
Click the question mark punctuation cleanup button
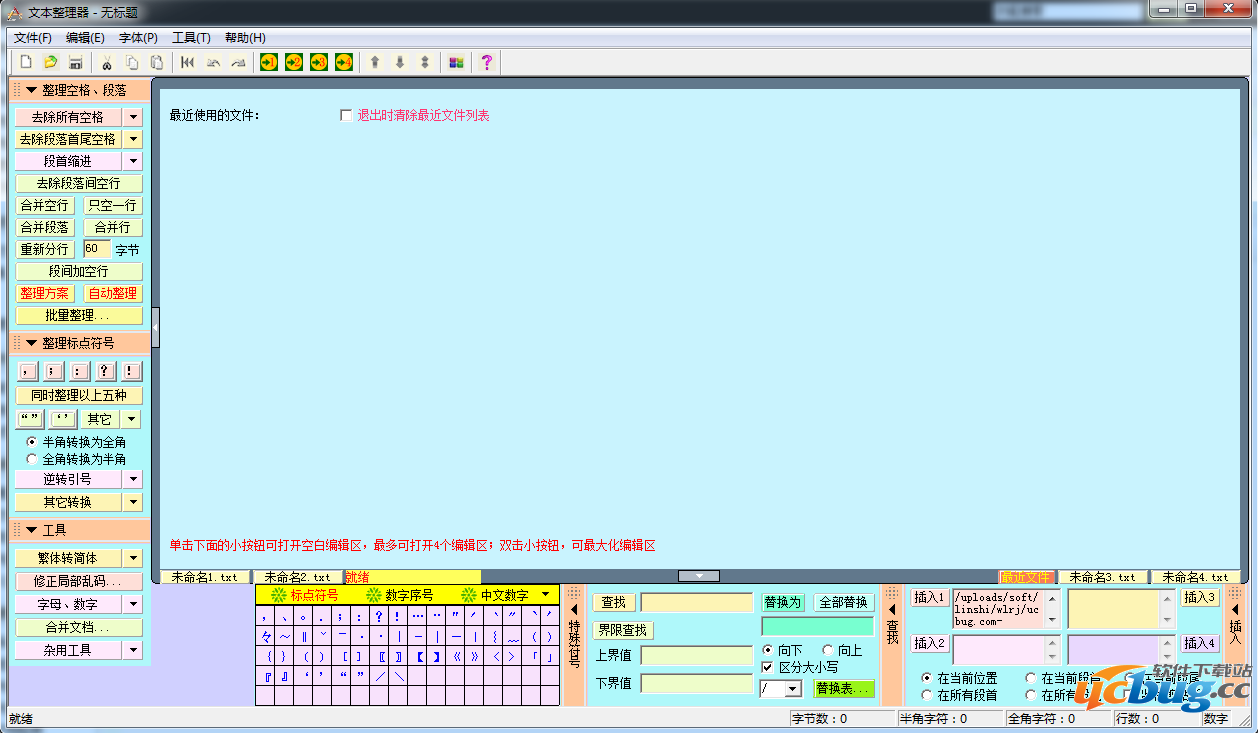click(x=106, y=372)
